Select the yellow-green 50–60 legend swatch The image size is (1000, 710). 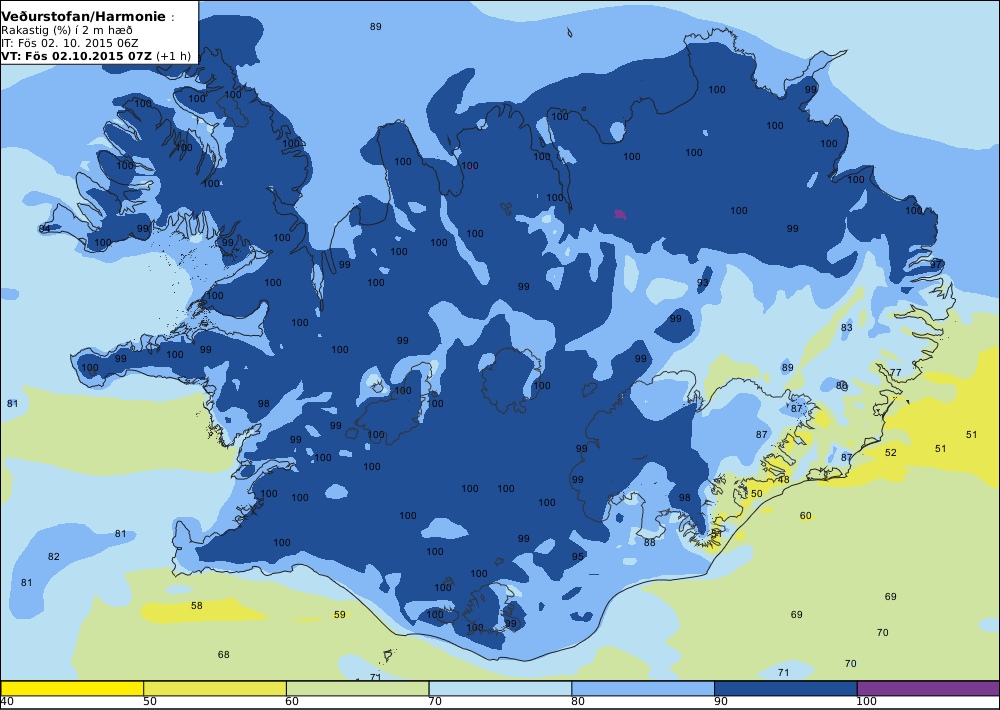(215, 688)
